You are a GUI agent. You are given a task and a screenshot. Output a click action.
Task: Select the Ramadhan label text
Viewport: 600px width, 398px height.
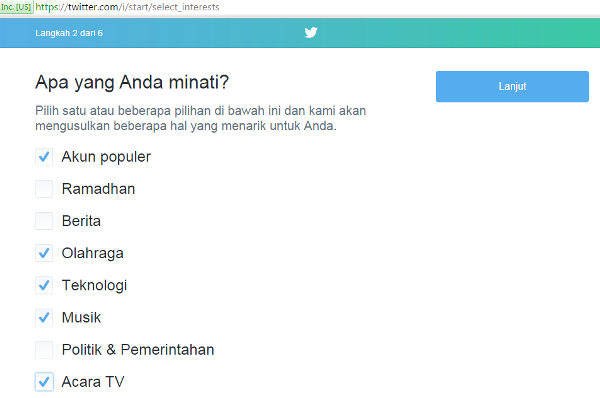tap(98, 189)
